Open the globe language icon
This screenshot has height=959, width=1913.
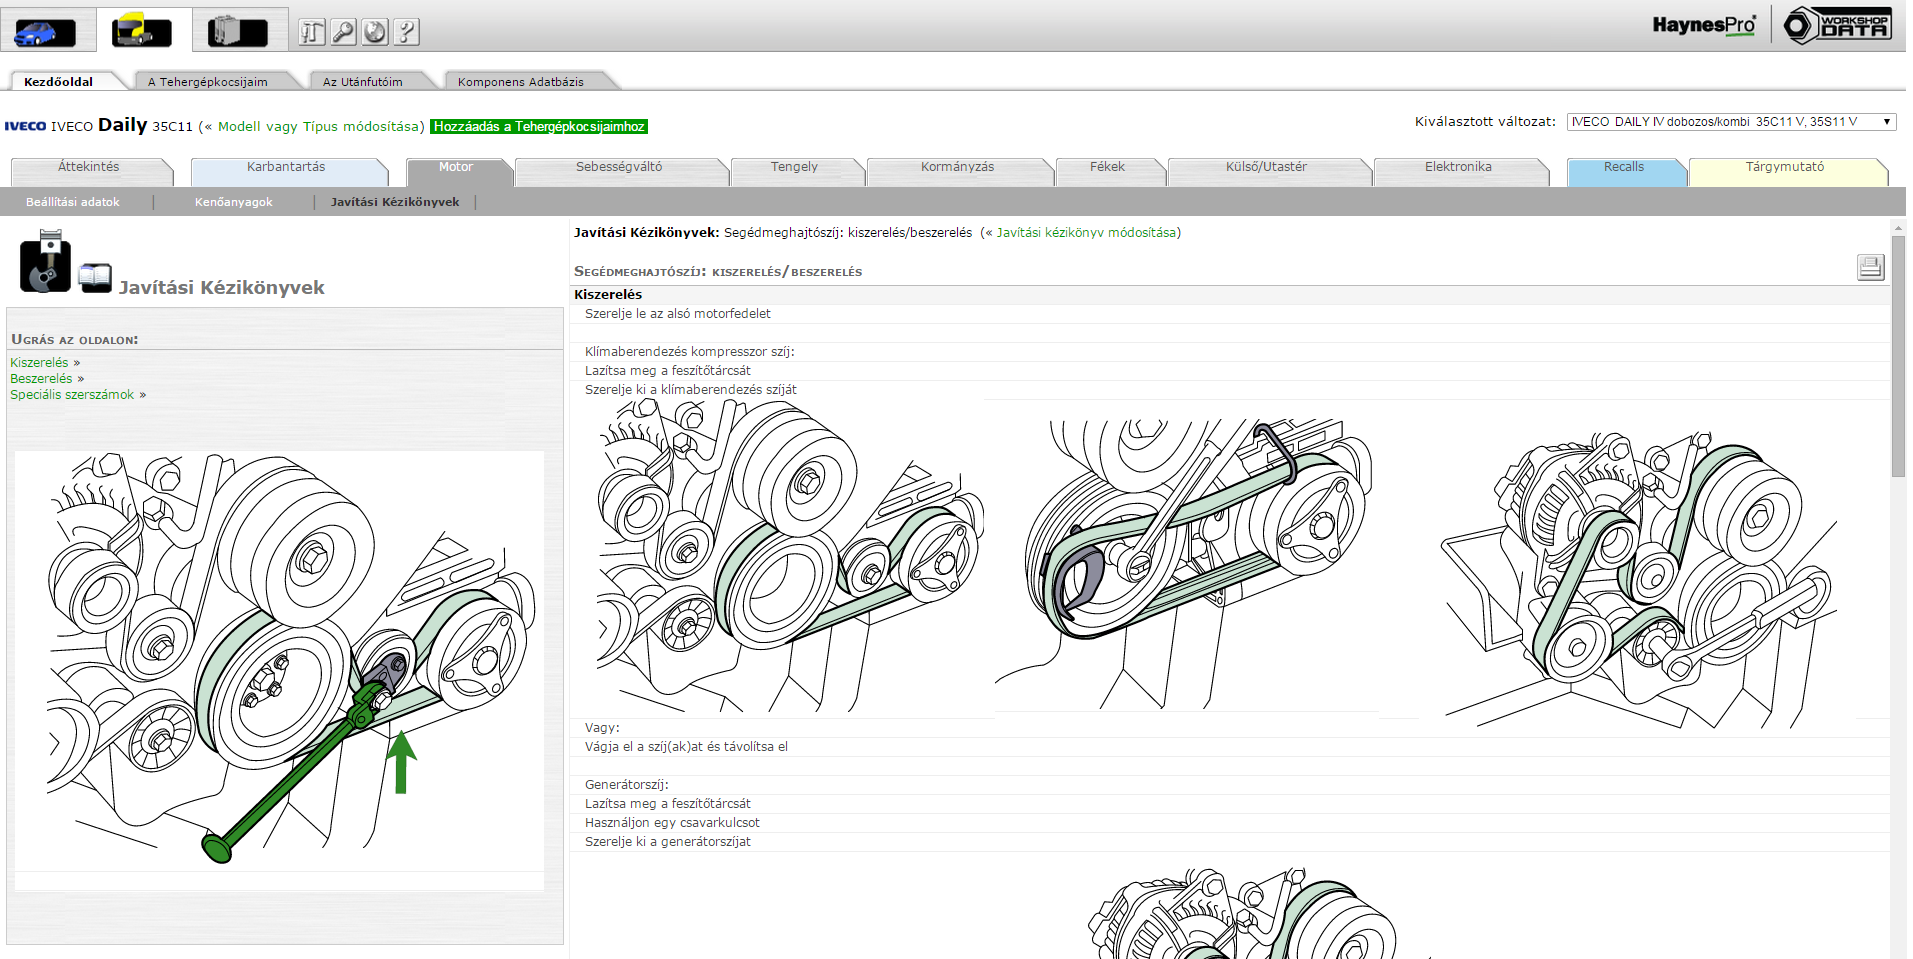[375, 33]
